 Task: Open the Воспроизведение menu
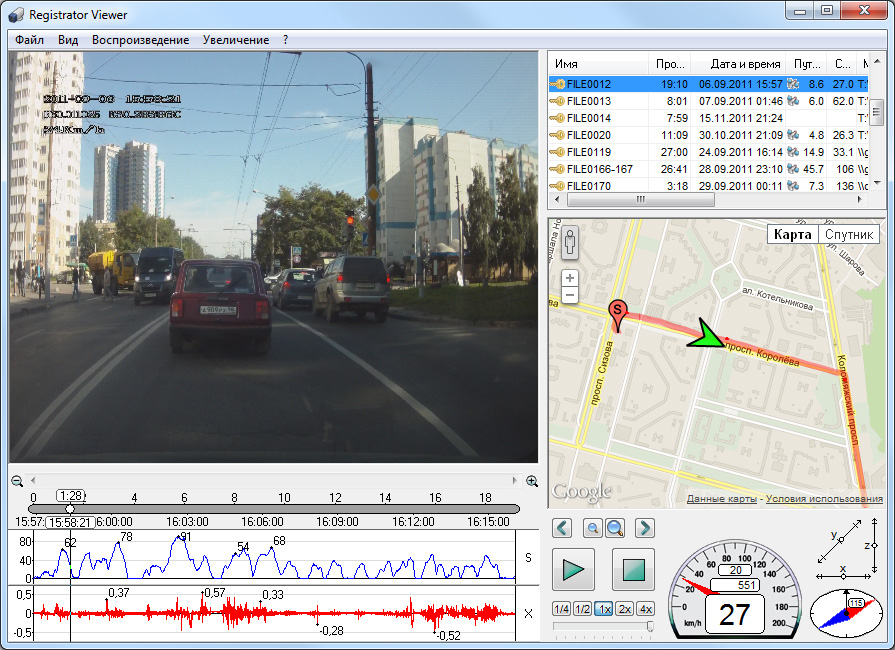point(140,40)
